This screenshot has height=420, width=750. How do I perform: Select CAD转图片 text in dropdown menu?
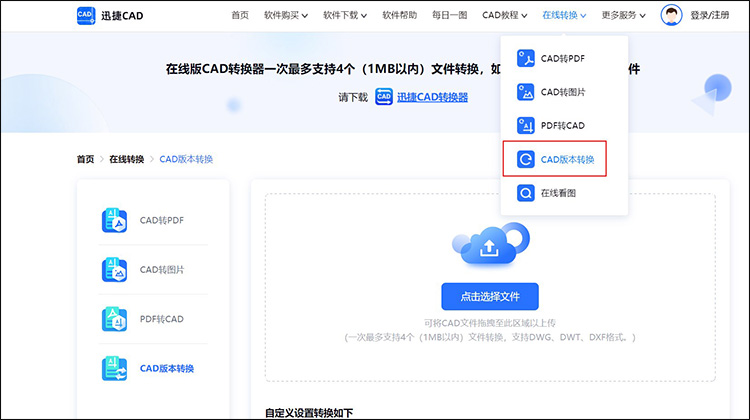click(563, 92)
